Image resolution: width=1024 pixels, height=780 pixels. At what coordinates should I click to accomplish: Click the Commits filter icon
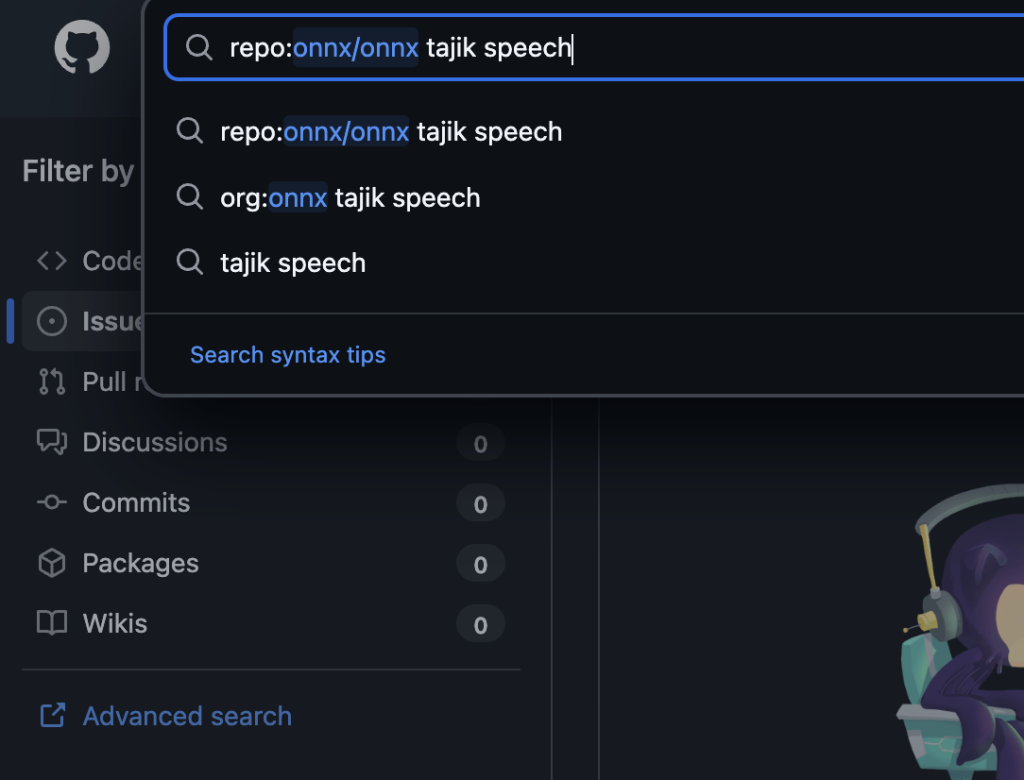(x=52, y=502)
